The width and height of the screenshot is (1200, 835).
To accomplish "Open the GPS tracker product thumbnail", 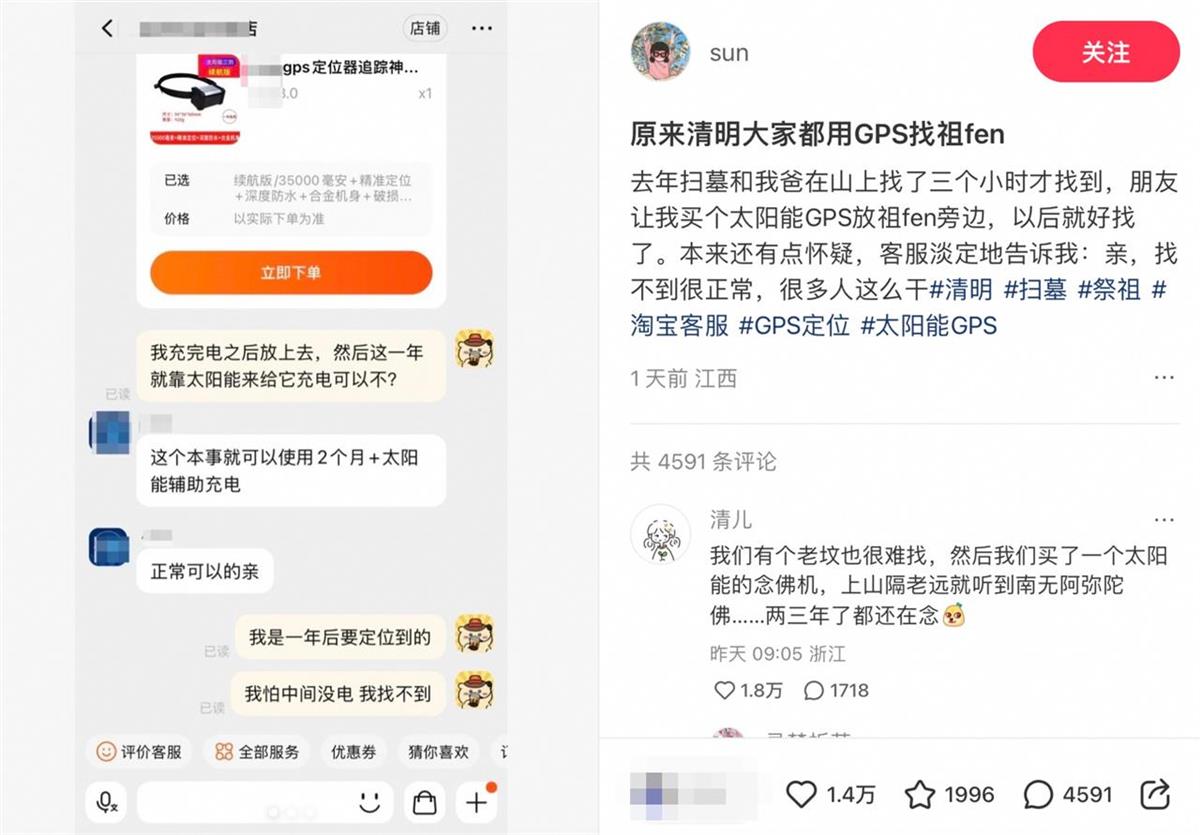I will coord(197,100).
